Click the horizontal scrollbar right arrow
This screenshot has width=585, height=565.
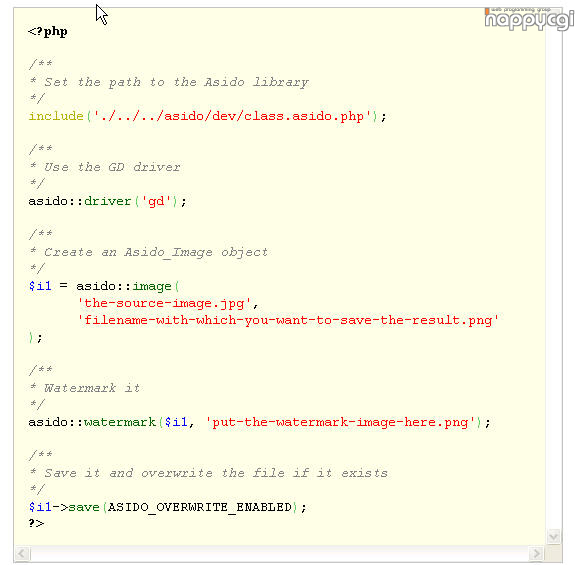pos(537,553)
